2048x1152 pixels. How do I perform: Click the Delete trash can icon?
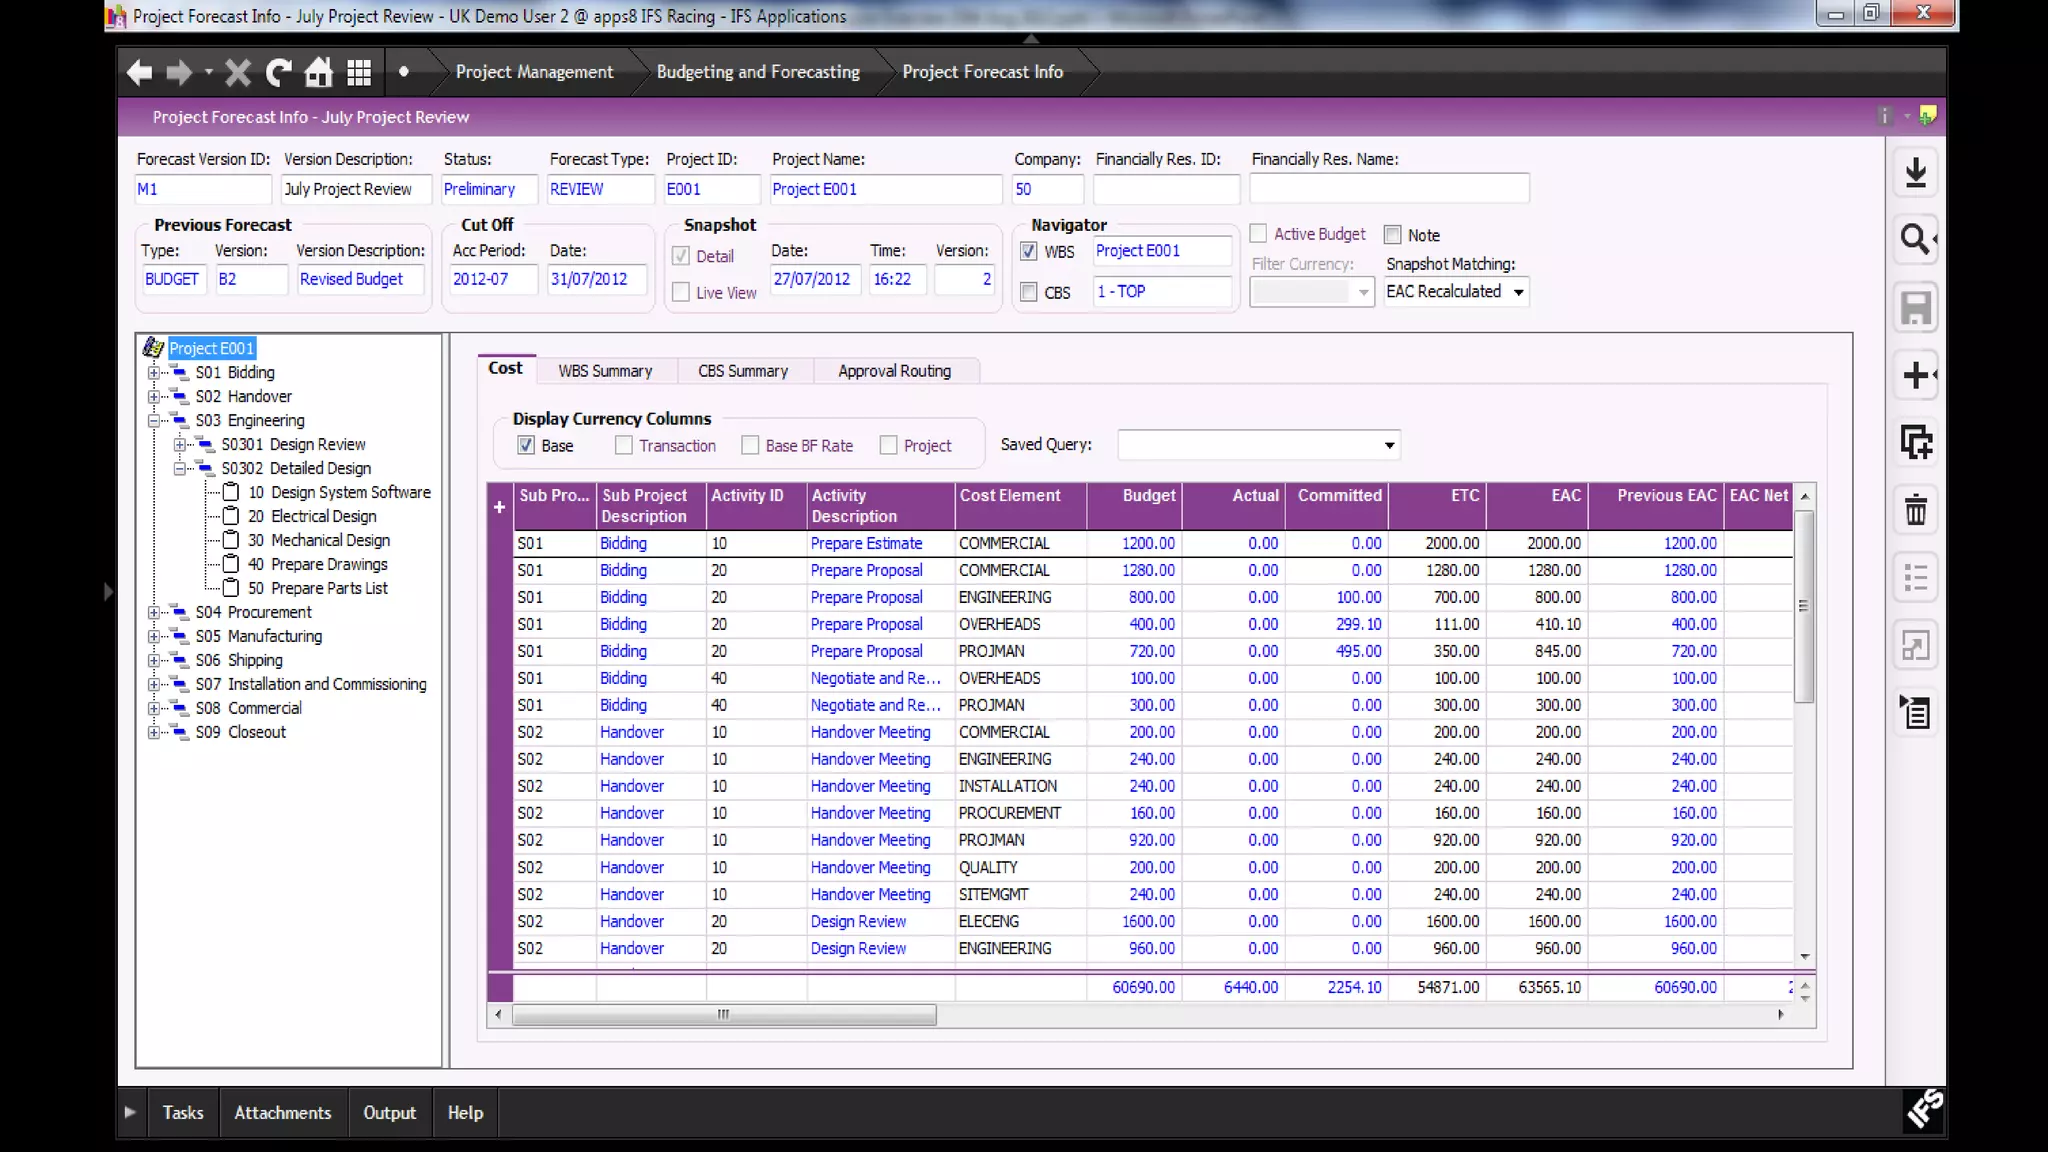[1915, 511]
